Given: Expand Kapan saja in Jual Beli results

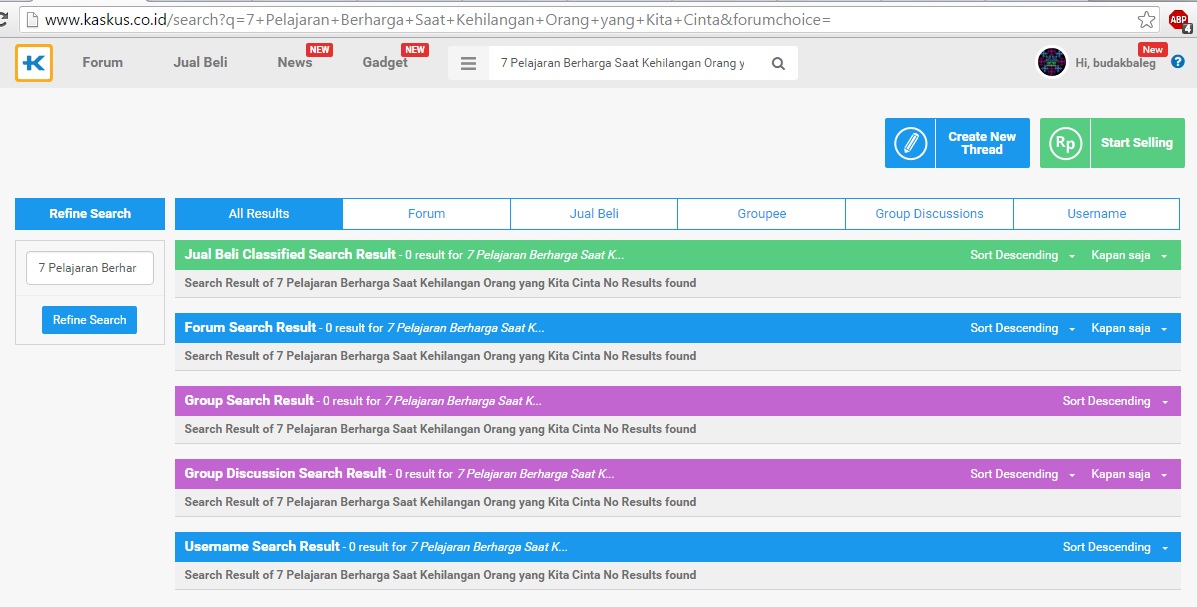Looking at the screenshot, I should click(1129, 255).
